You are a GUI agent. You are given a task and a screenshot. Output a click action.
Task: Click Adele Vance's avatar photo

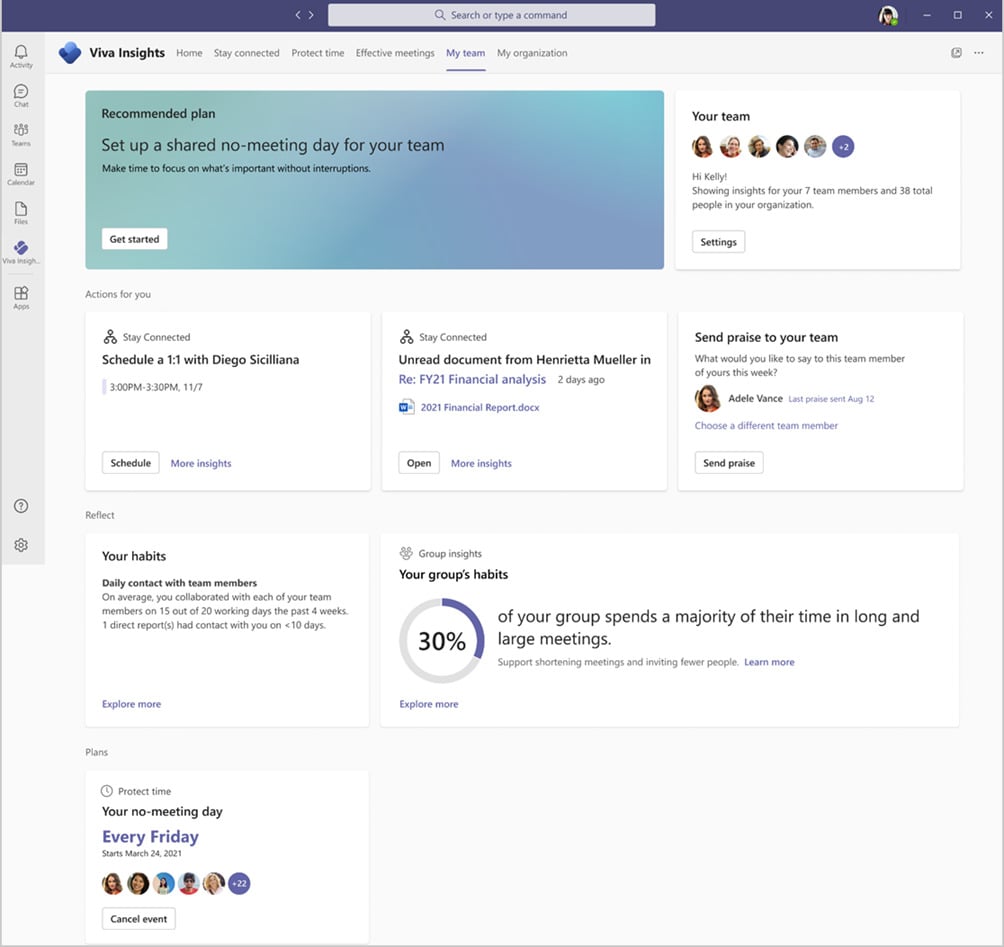point(708,398)
